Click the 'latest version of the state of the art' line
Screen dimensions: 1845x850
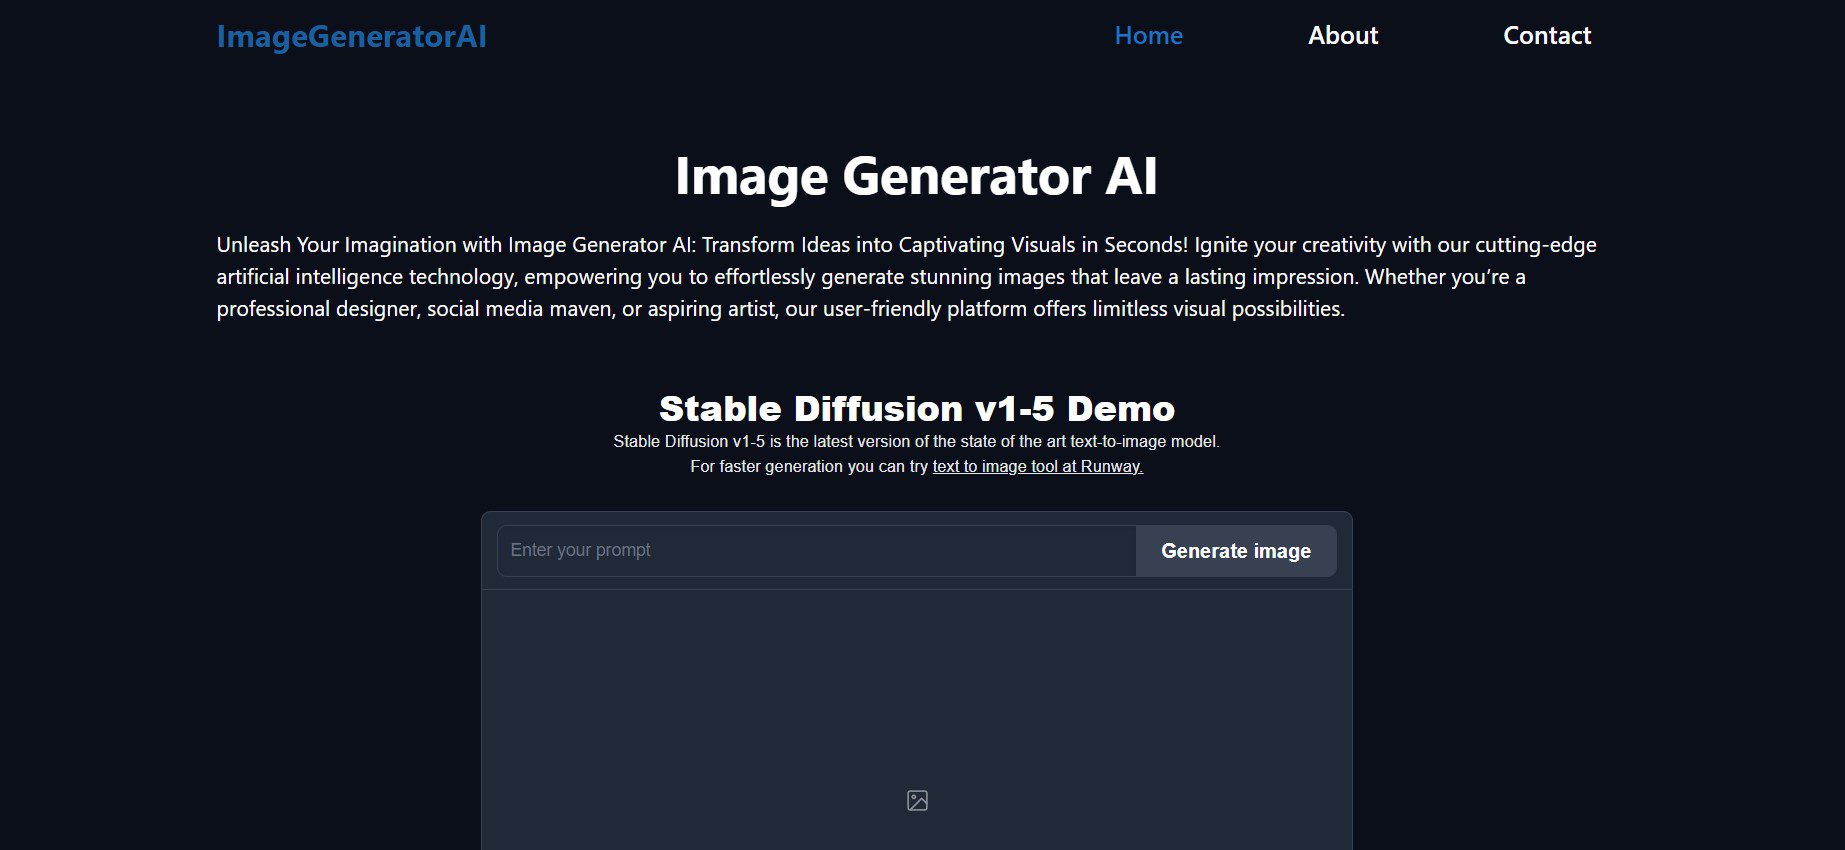(x=917, y=441)
